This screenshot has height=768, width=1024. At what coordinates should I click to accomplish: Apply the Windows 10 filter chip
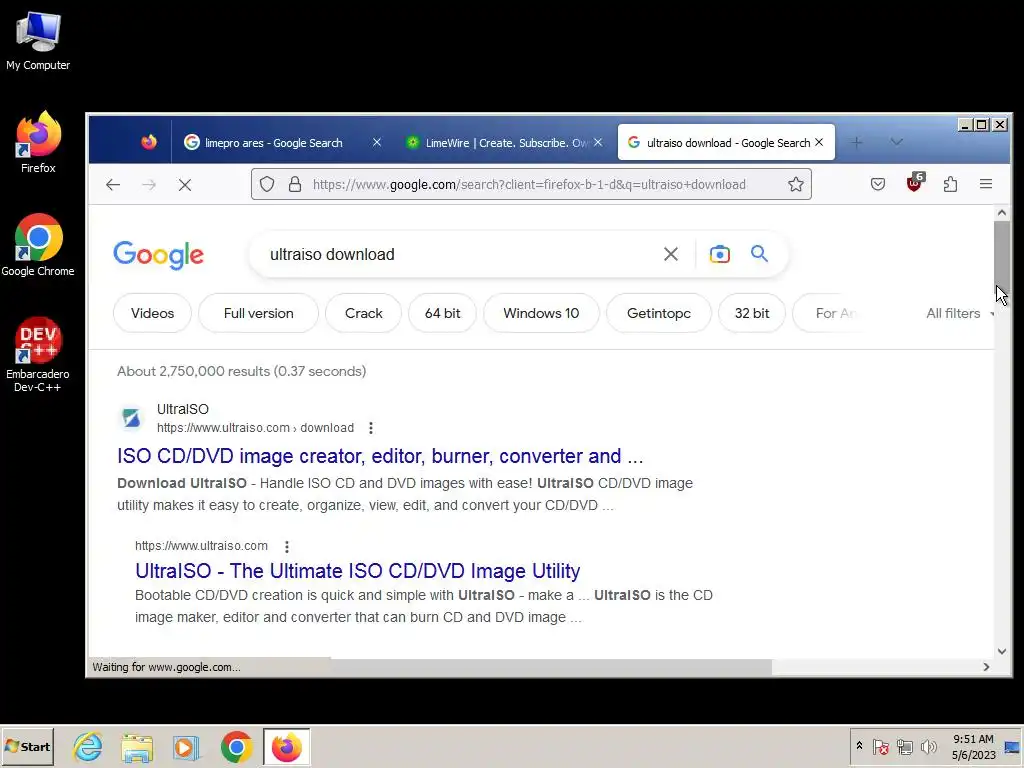541,313
